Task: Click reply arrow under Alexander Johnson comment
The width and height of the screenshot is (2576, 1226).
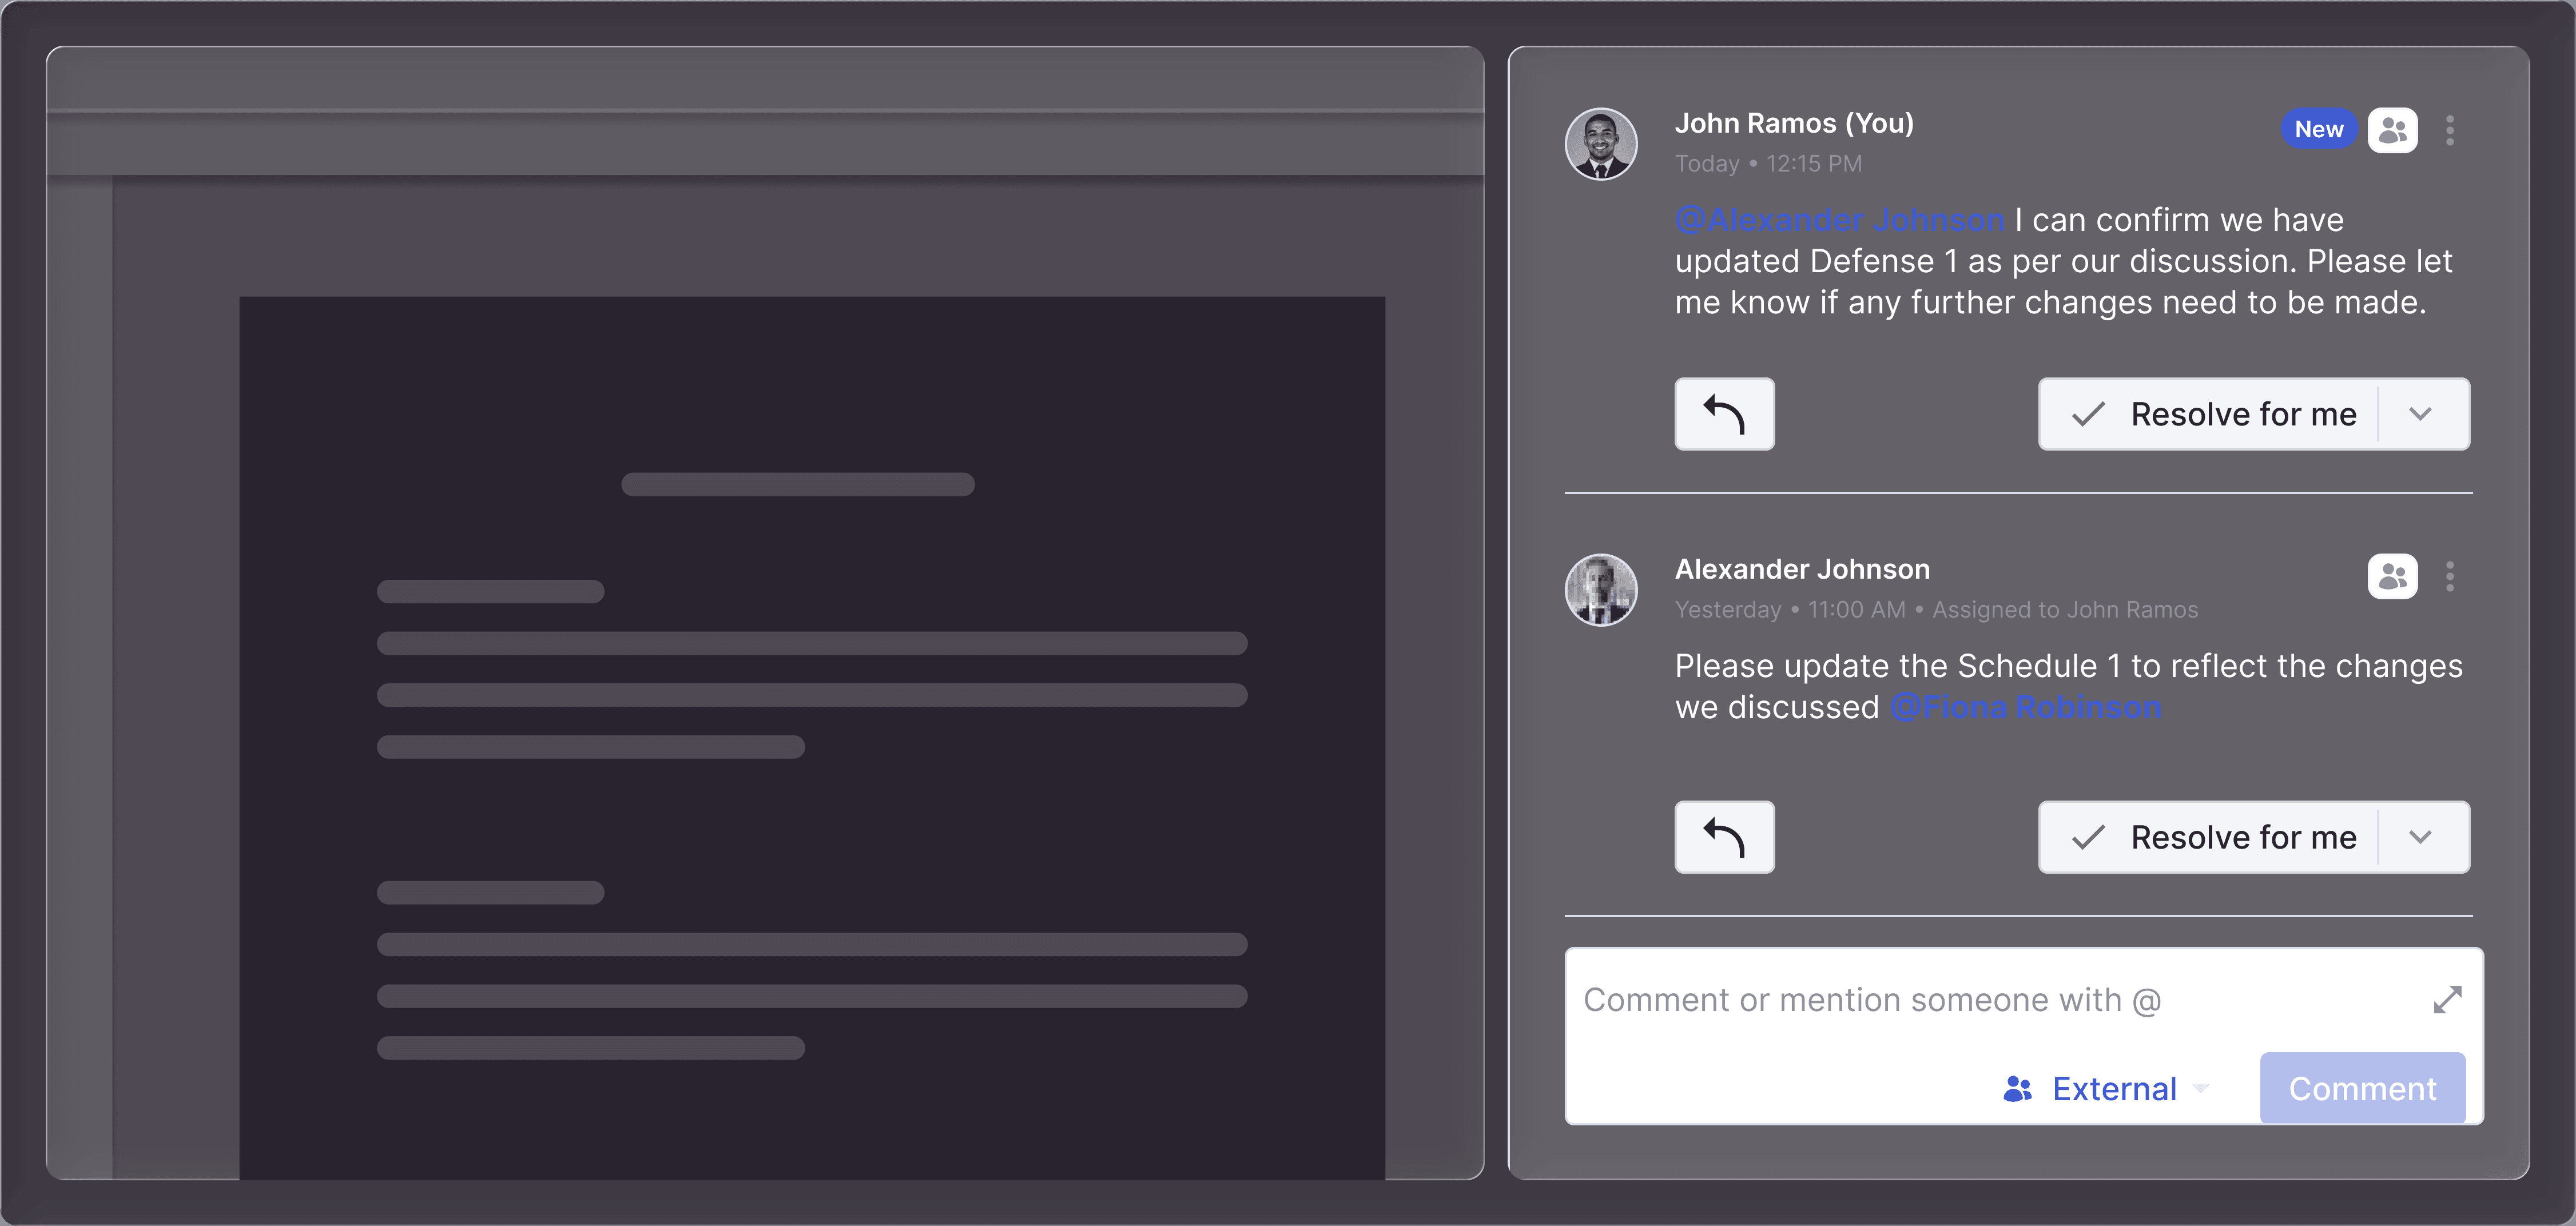Action: [x=1724, y=837]
